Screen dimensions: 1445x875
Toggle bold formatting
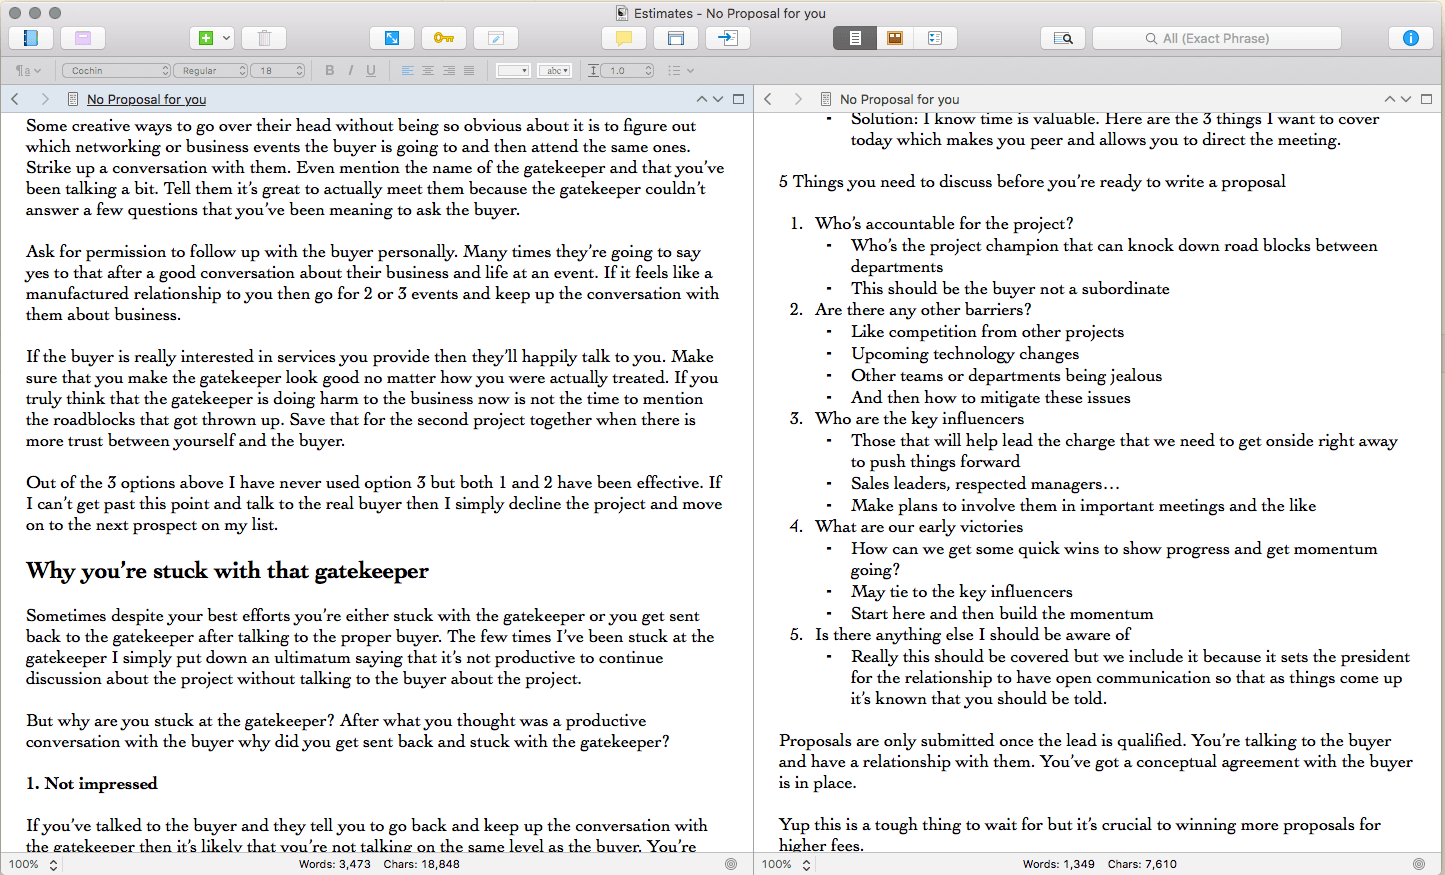pyautogui.click(x=330, y=70)
